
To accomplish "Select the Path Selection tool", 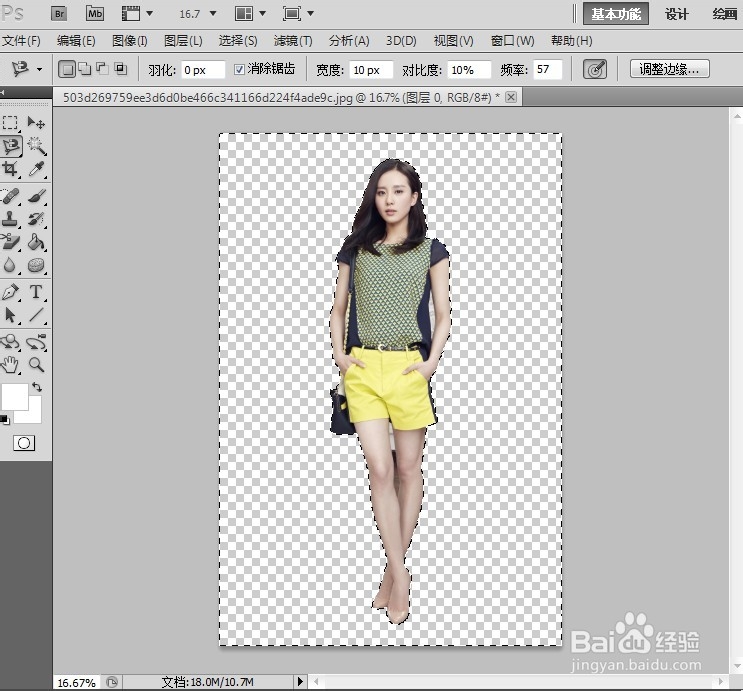I will click(x=10, y=315).
